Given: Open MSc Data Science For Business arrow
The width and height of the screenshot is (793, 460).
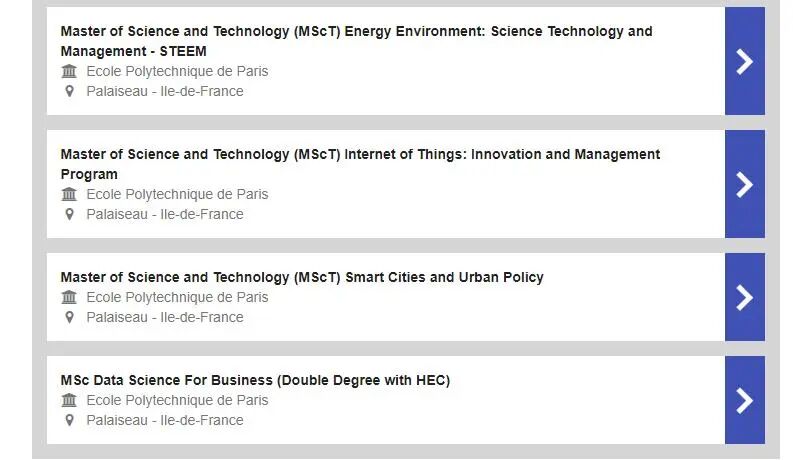Looking at the screenshot, I should [x=744, y=400].
